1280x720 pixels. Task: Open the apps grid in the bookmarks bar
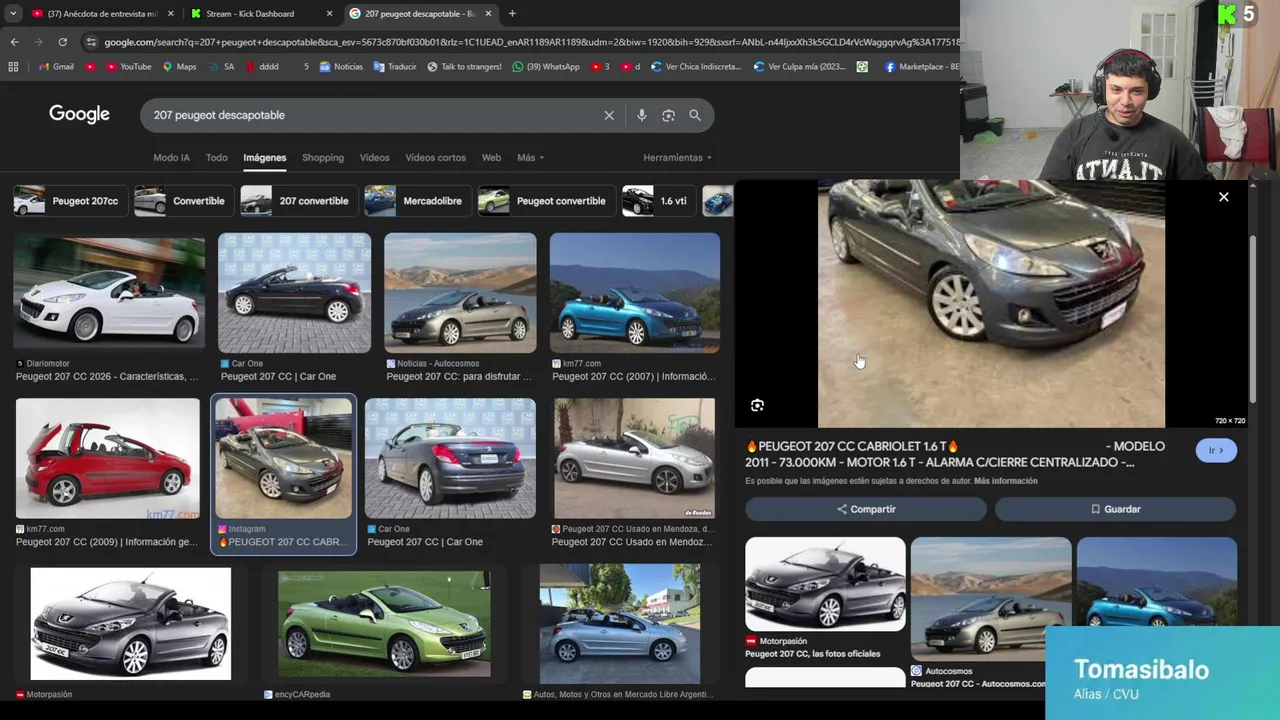[x=13, y=67]
